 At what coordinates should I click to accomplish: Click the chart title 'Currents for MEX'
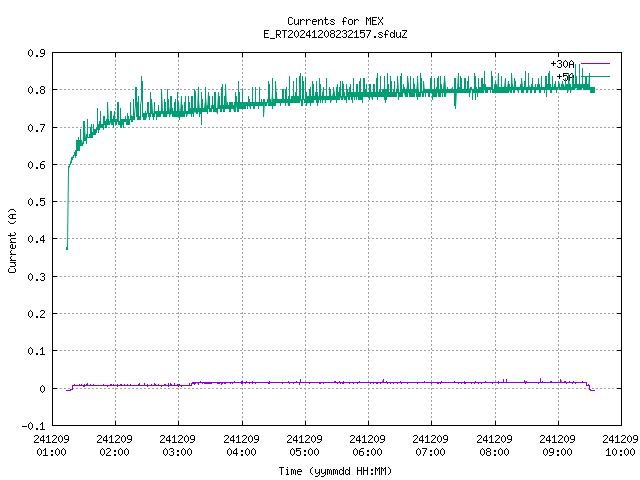pyautogui.click(x=335, y=21)
